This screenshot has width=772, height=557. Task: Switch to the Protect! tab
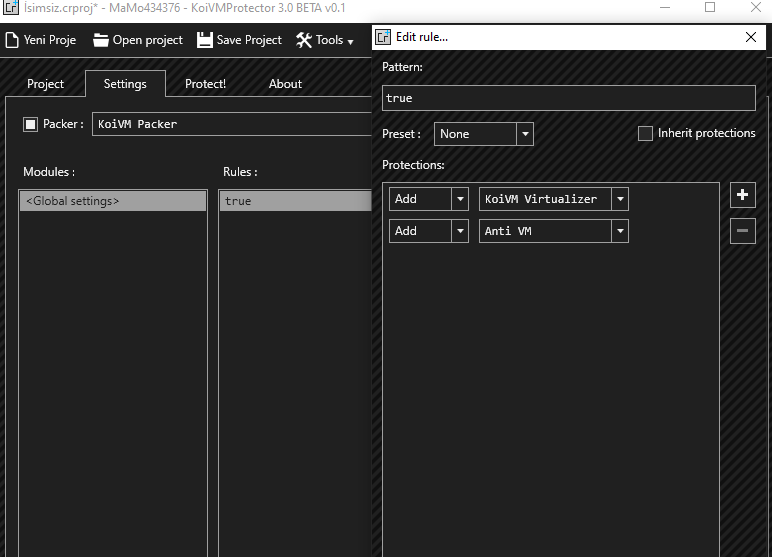205,84
